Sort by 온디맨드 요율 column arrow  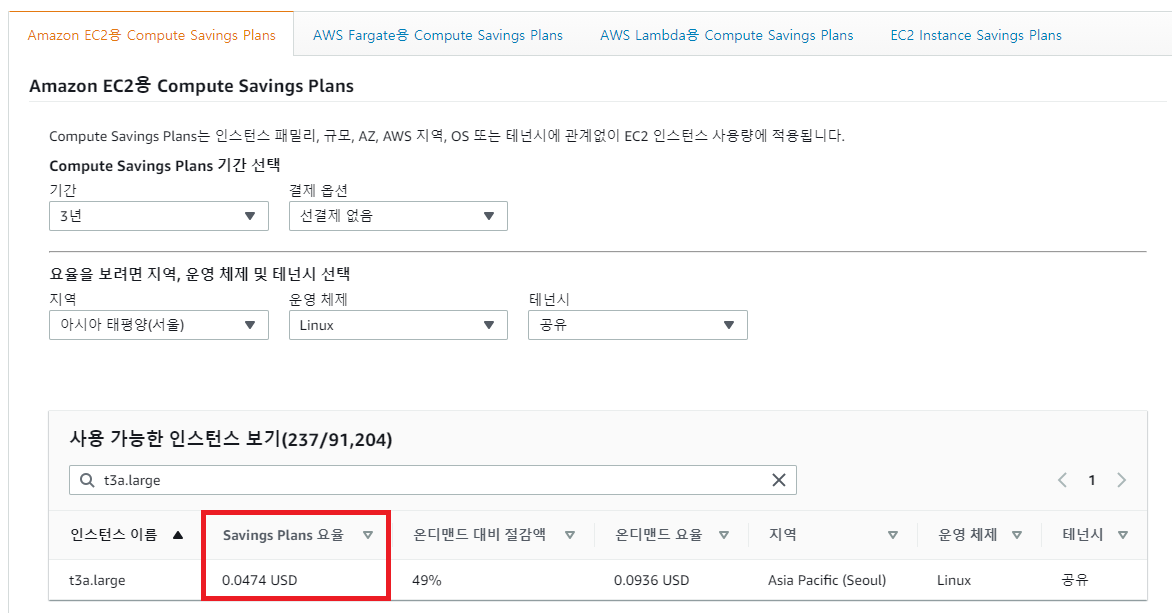[x=724, y=535]
